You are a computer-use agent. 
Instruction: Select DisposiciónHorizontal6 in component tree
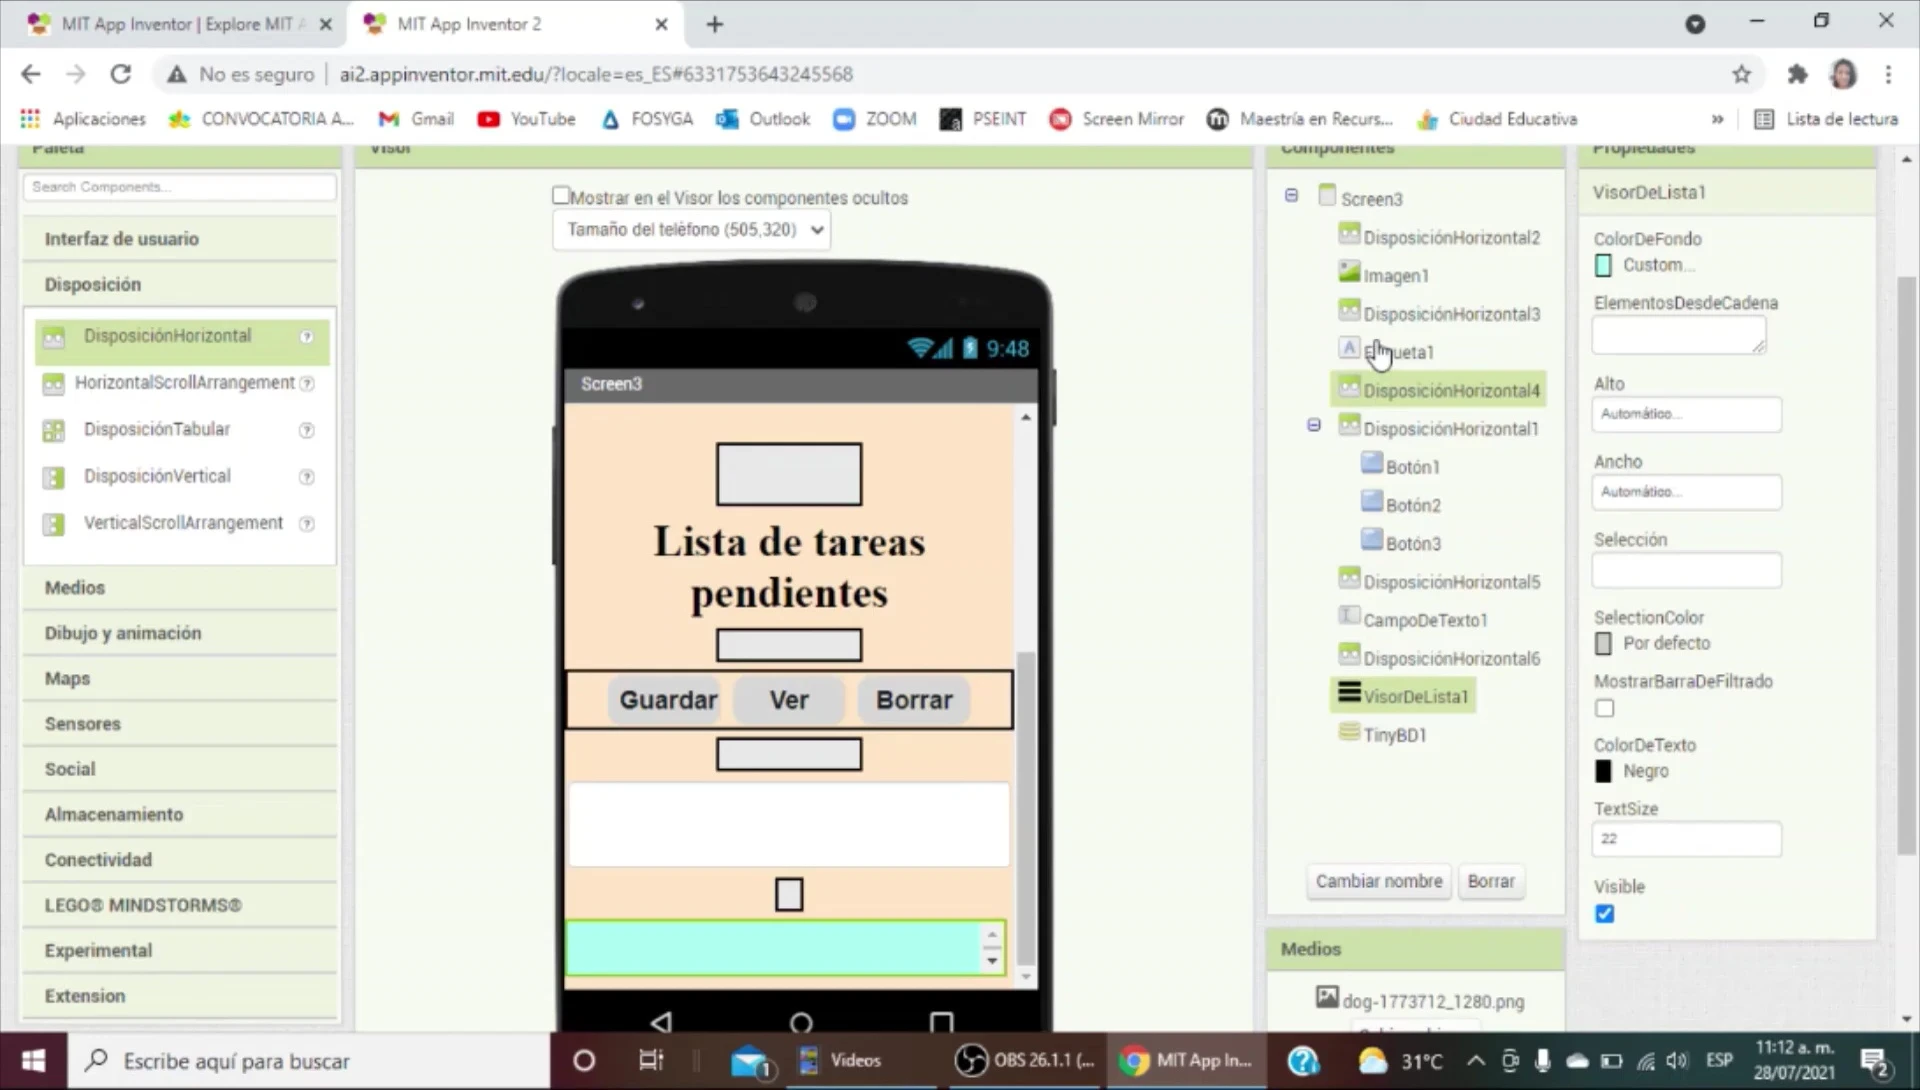point(1451,659)
